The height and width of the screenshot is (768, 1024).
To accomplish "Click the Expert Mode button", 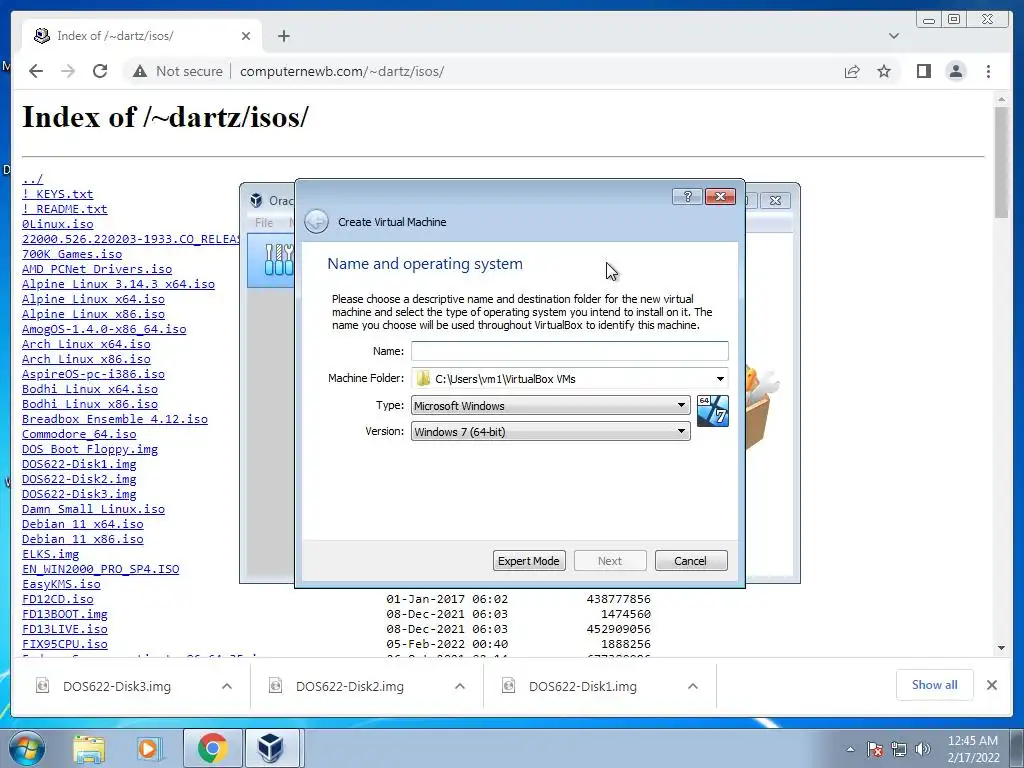I will [x=529, y=561].
